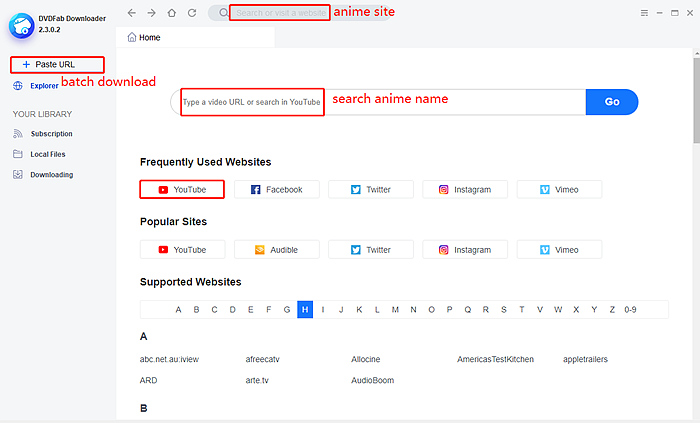
Task: Click the forward navigation arrow
Action: click(151, 13)
